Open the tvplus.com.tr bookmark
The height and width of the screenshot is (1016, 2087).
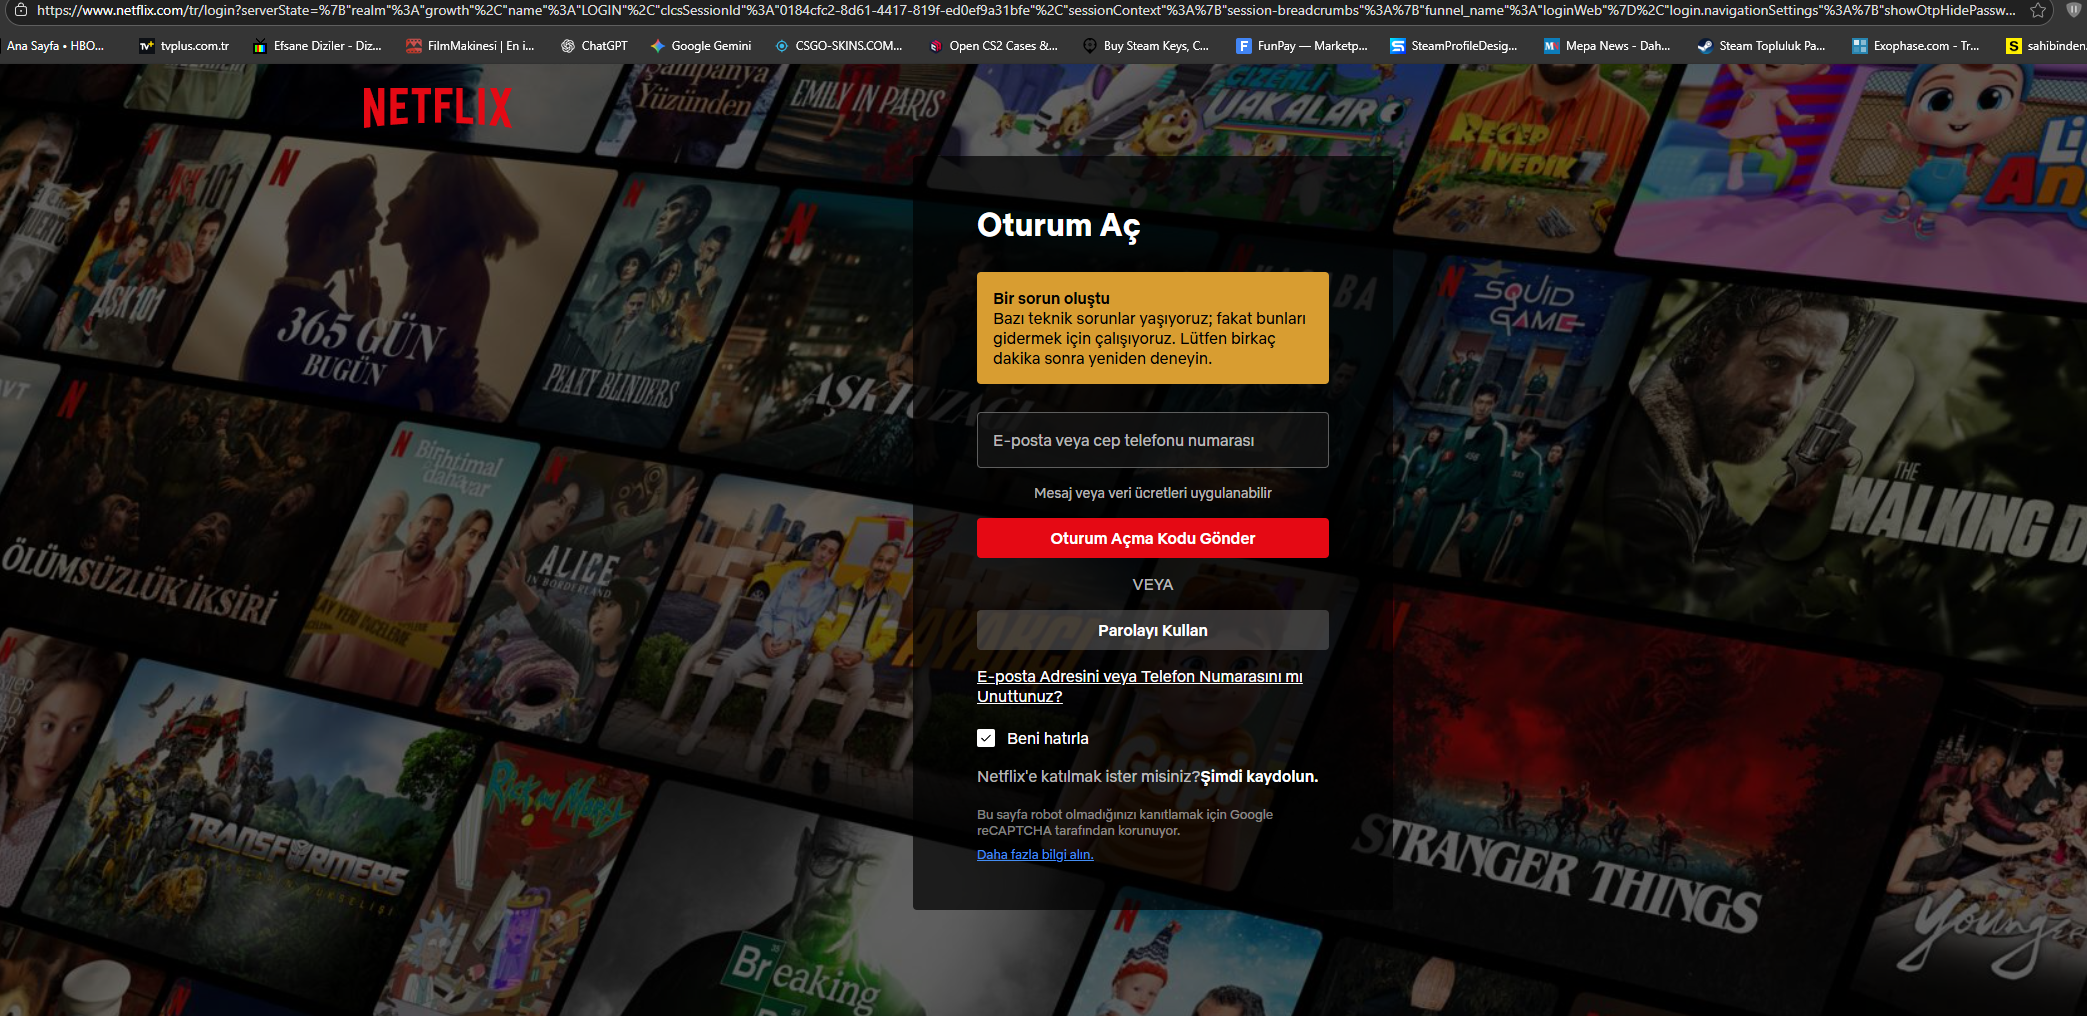pos(184,46)
